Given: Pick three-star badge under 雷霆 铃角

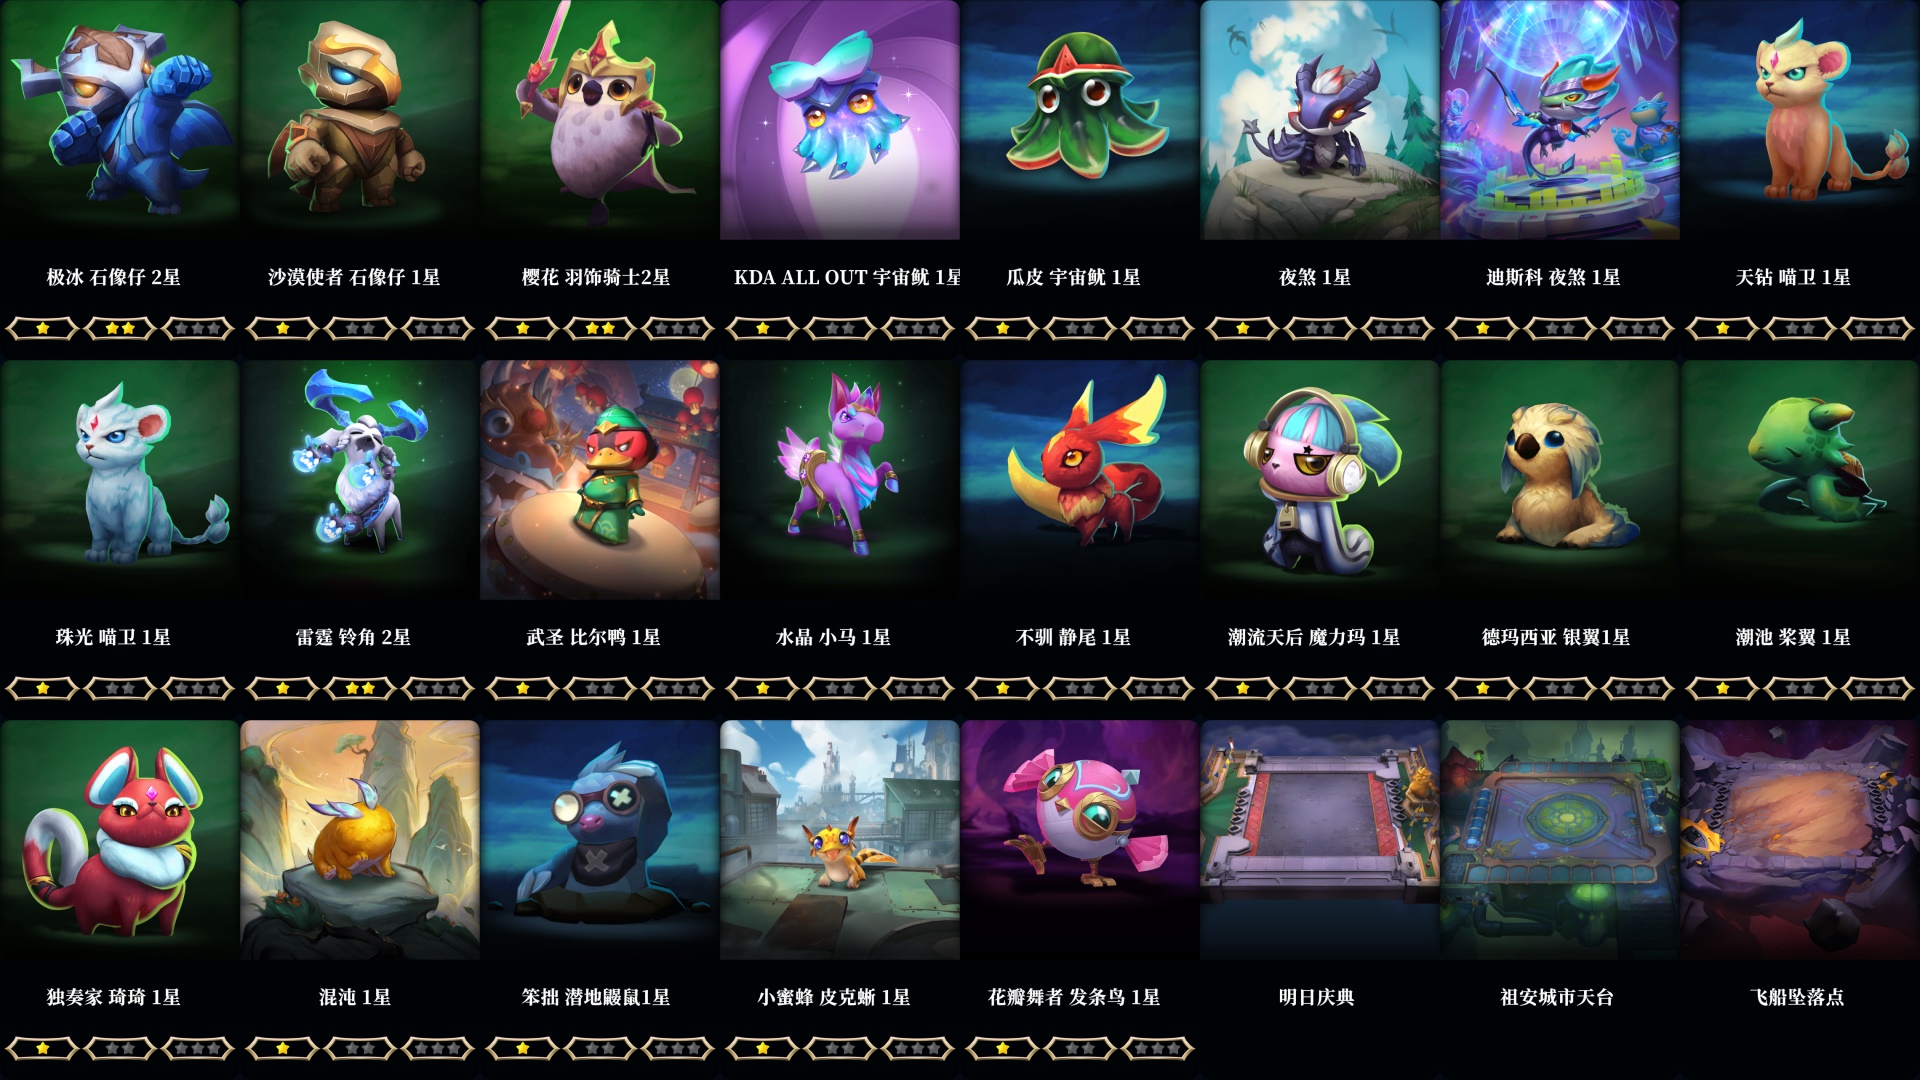Looking at the screenshot, I should click(438, 688).
